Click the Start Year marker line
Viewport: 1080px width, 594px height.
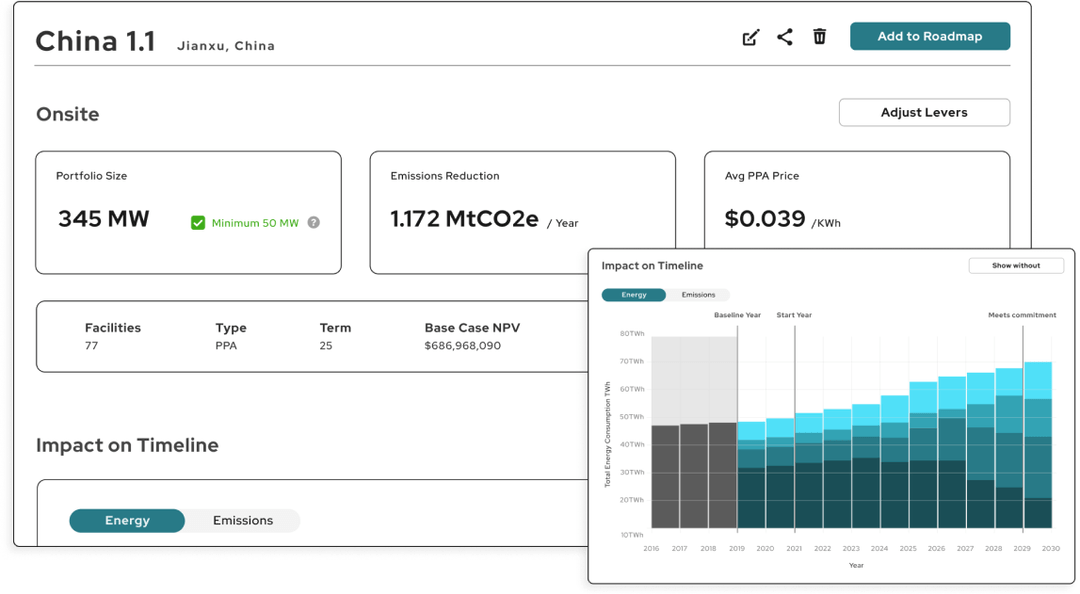pos(795,427)
